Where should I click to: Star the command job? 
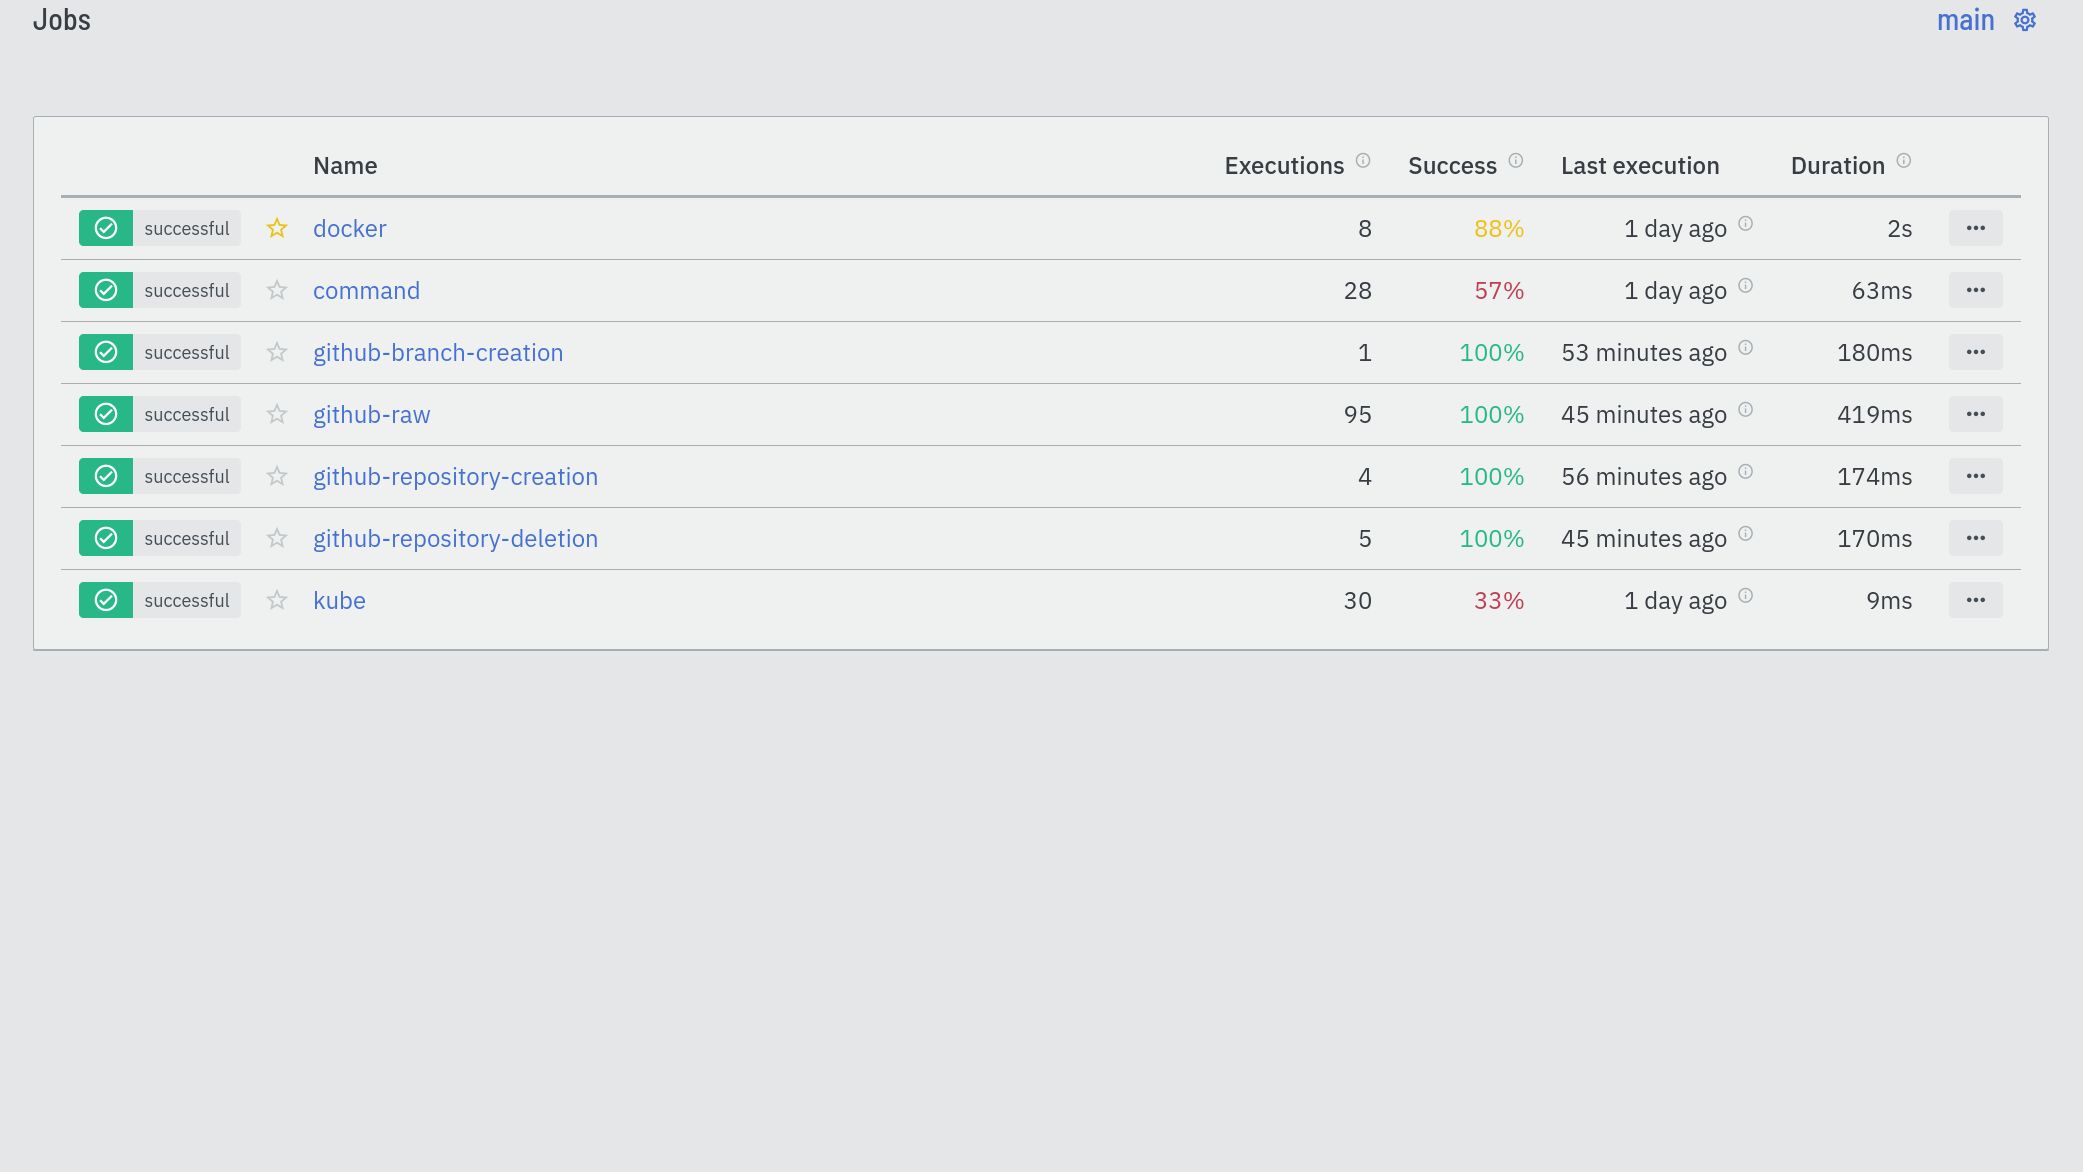tap(276, 289)
